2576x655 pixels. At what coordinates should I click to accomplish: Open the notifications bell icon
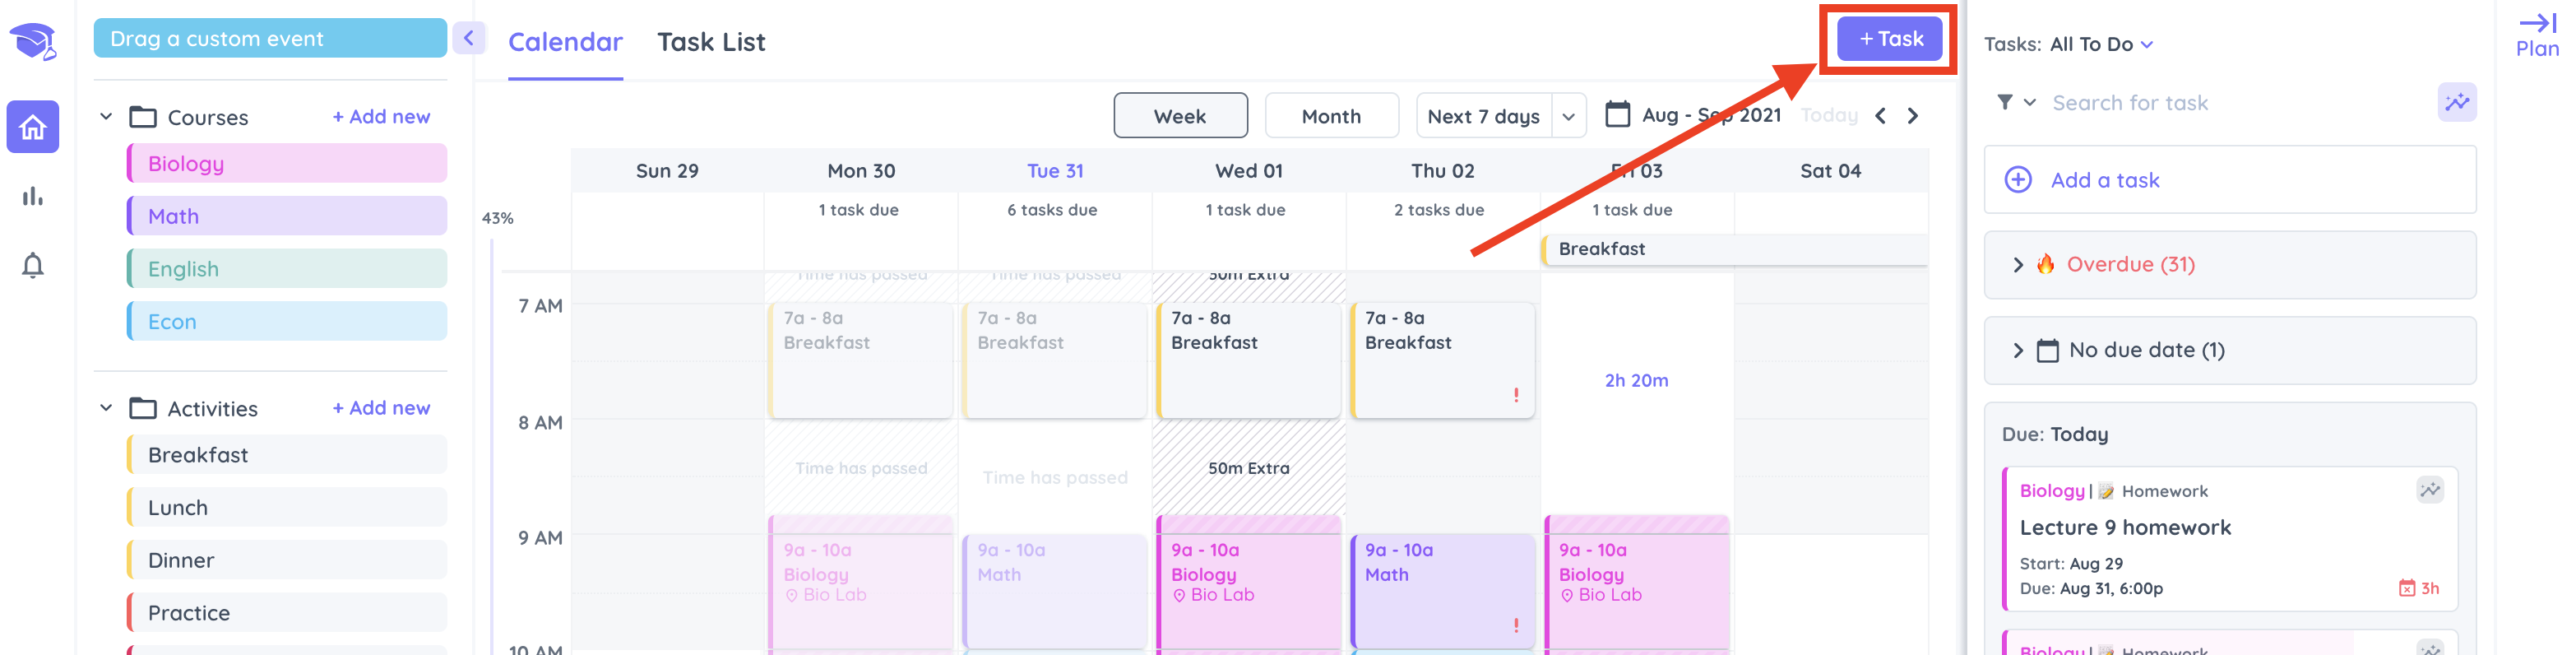[x=33, y=265]
